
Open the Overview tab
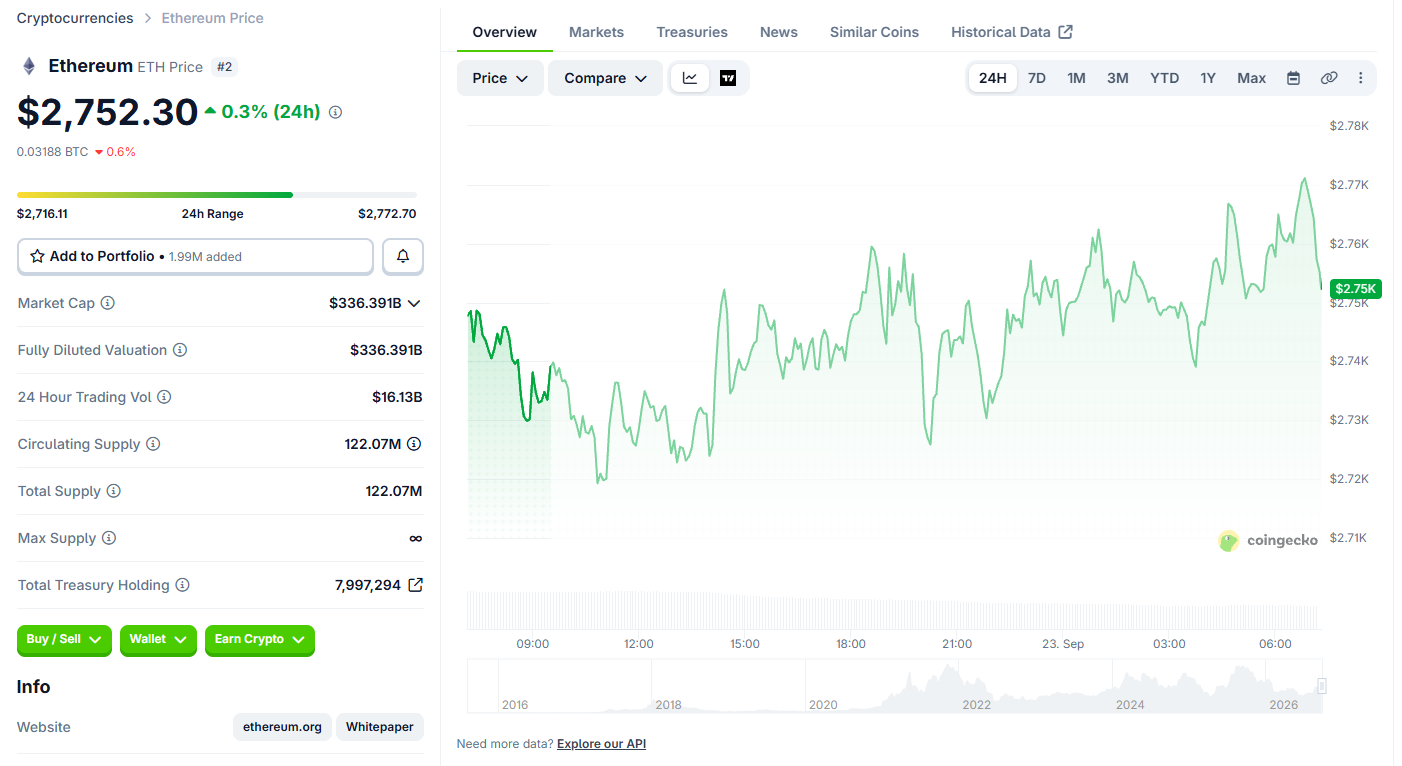click(x=505, y=32)
